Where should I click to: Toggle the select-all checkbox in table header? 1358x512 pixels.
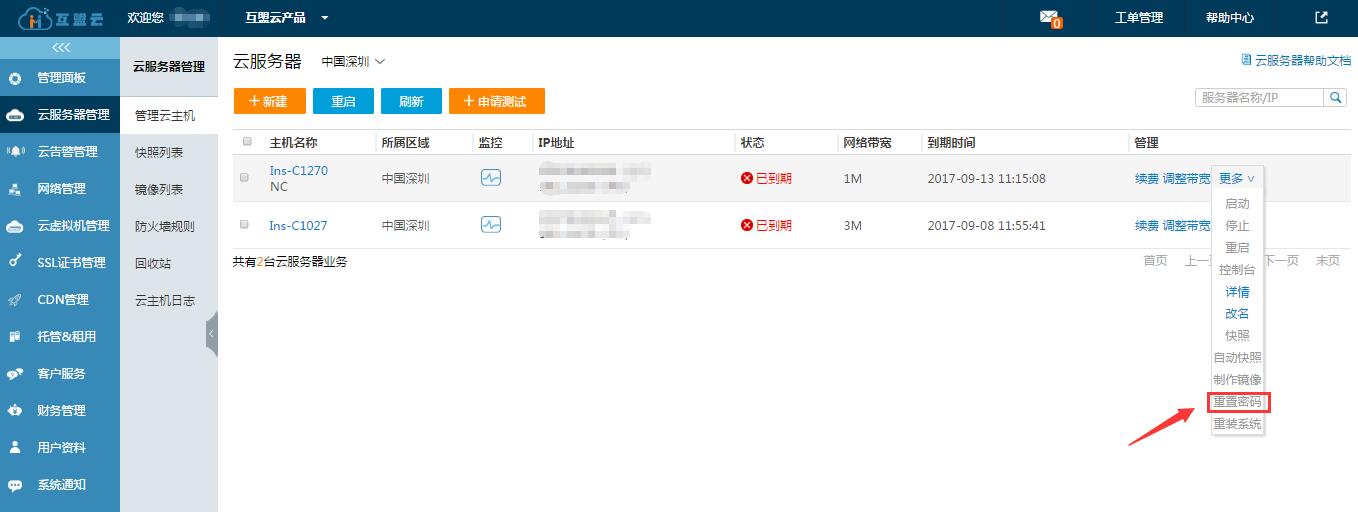tap(247, 142)
